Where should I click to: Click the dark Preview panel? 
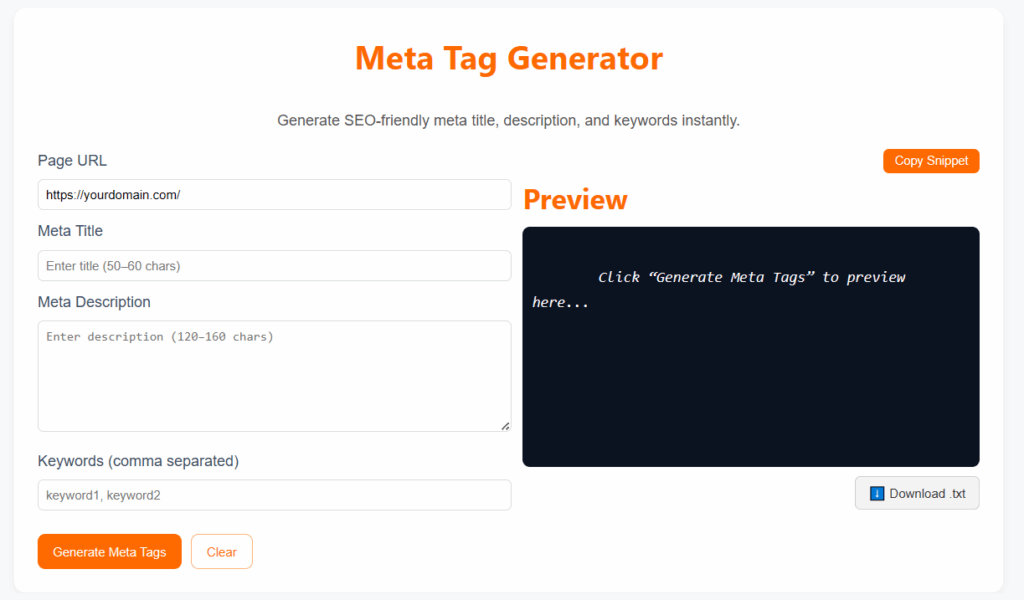(750, 400)
